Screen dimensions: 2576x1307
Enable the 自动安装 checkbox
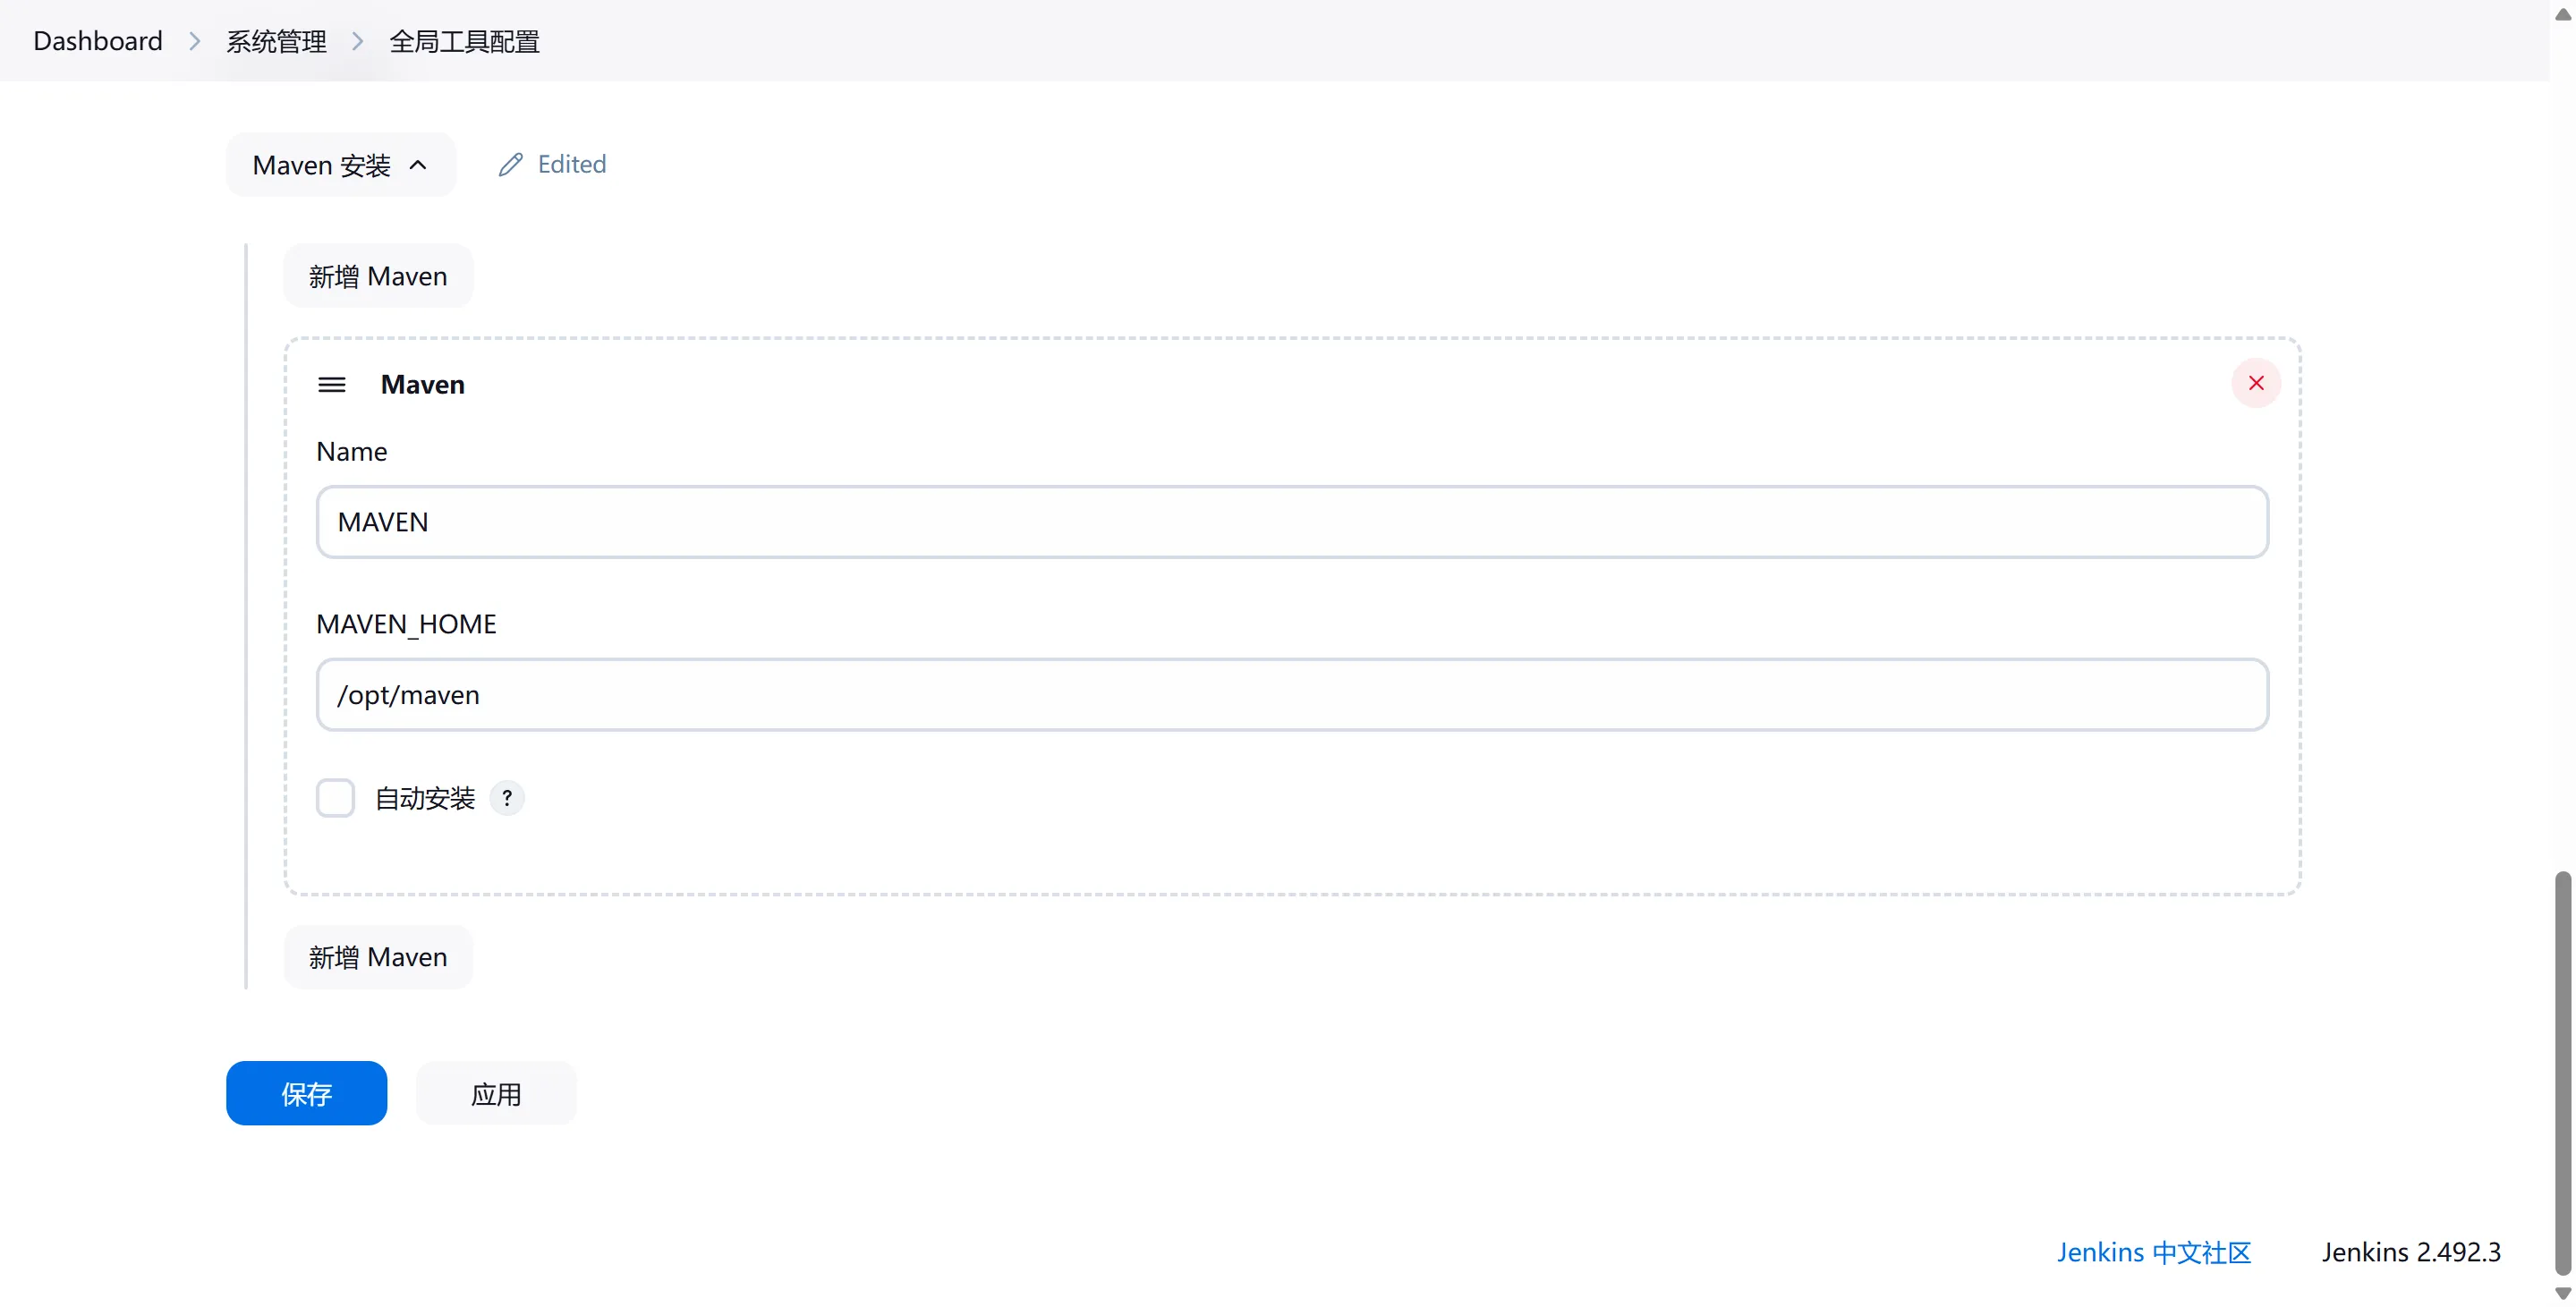click(x=335, y=797)
